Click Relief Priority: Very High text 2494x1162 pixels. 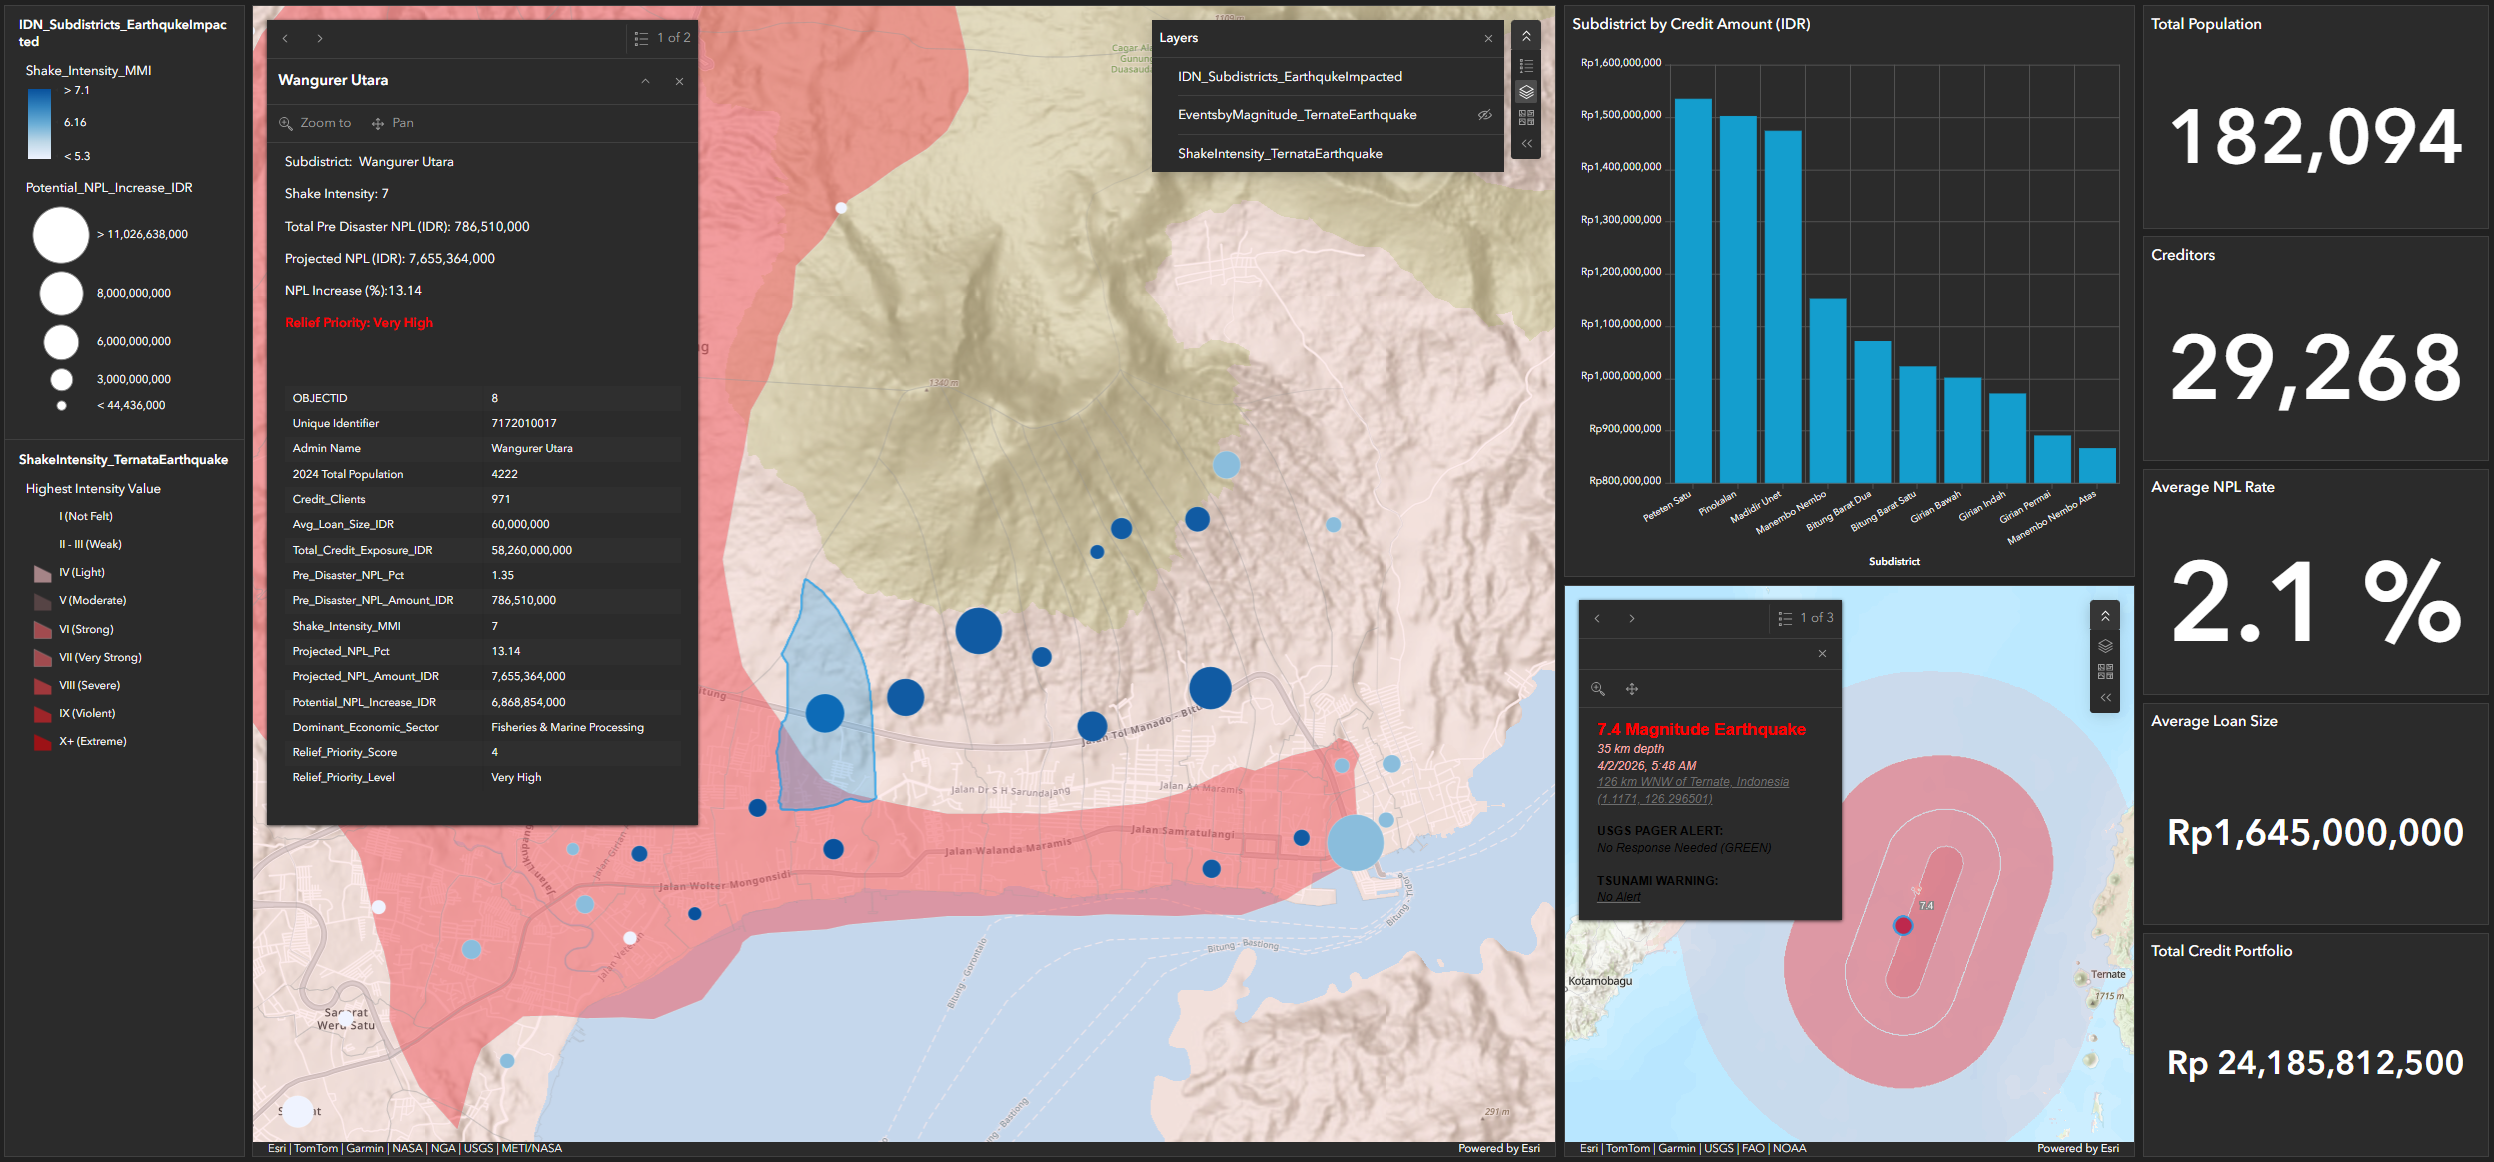tap(359, 323)
